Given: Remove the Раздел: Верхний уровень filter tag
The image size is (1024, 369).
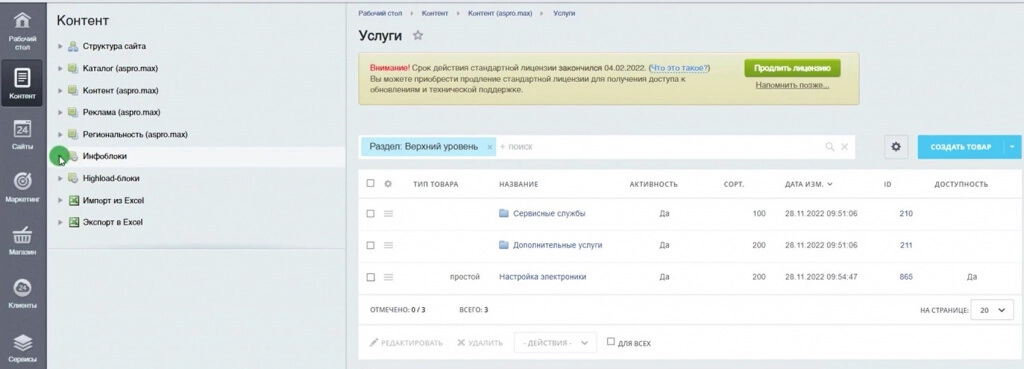Looking at the screenshot, I should [x=490, y=147].
